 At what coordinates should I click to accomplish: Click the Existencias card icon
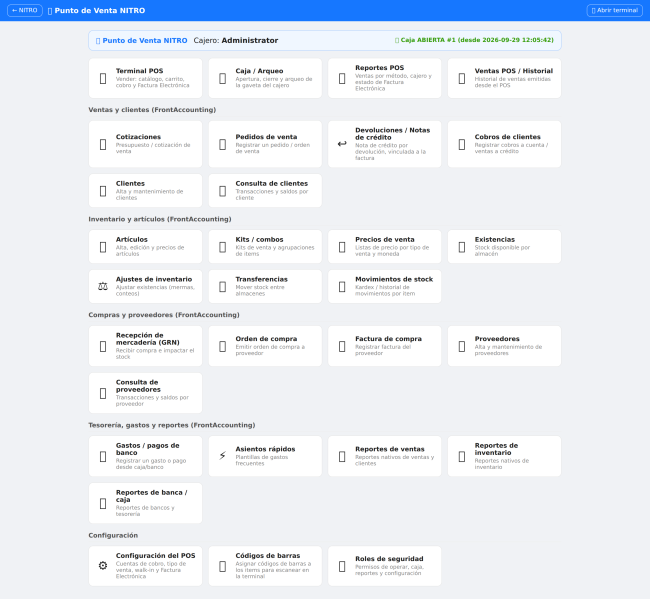point(462,247)
